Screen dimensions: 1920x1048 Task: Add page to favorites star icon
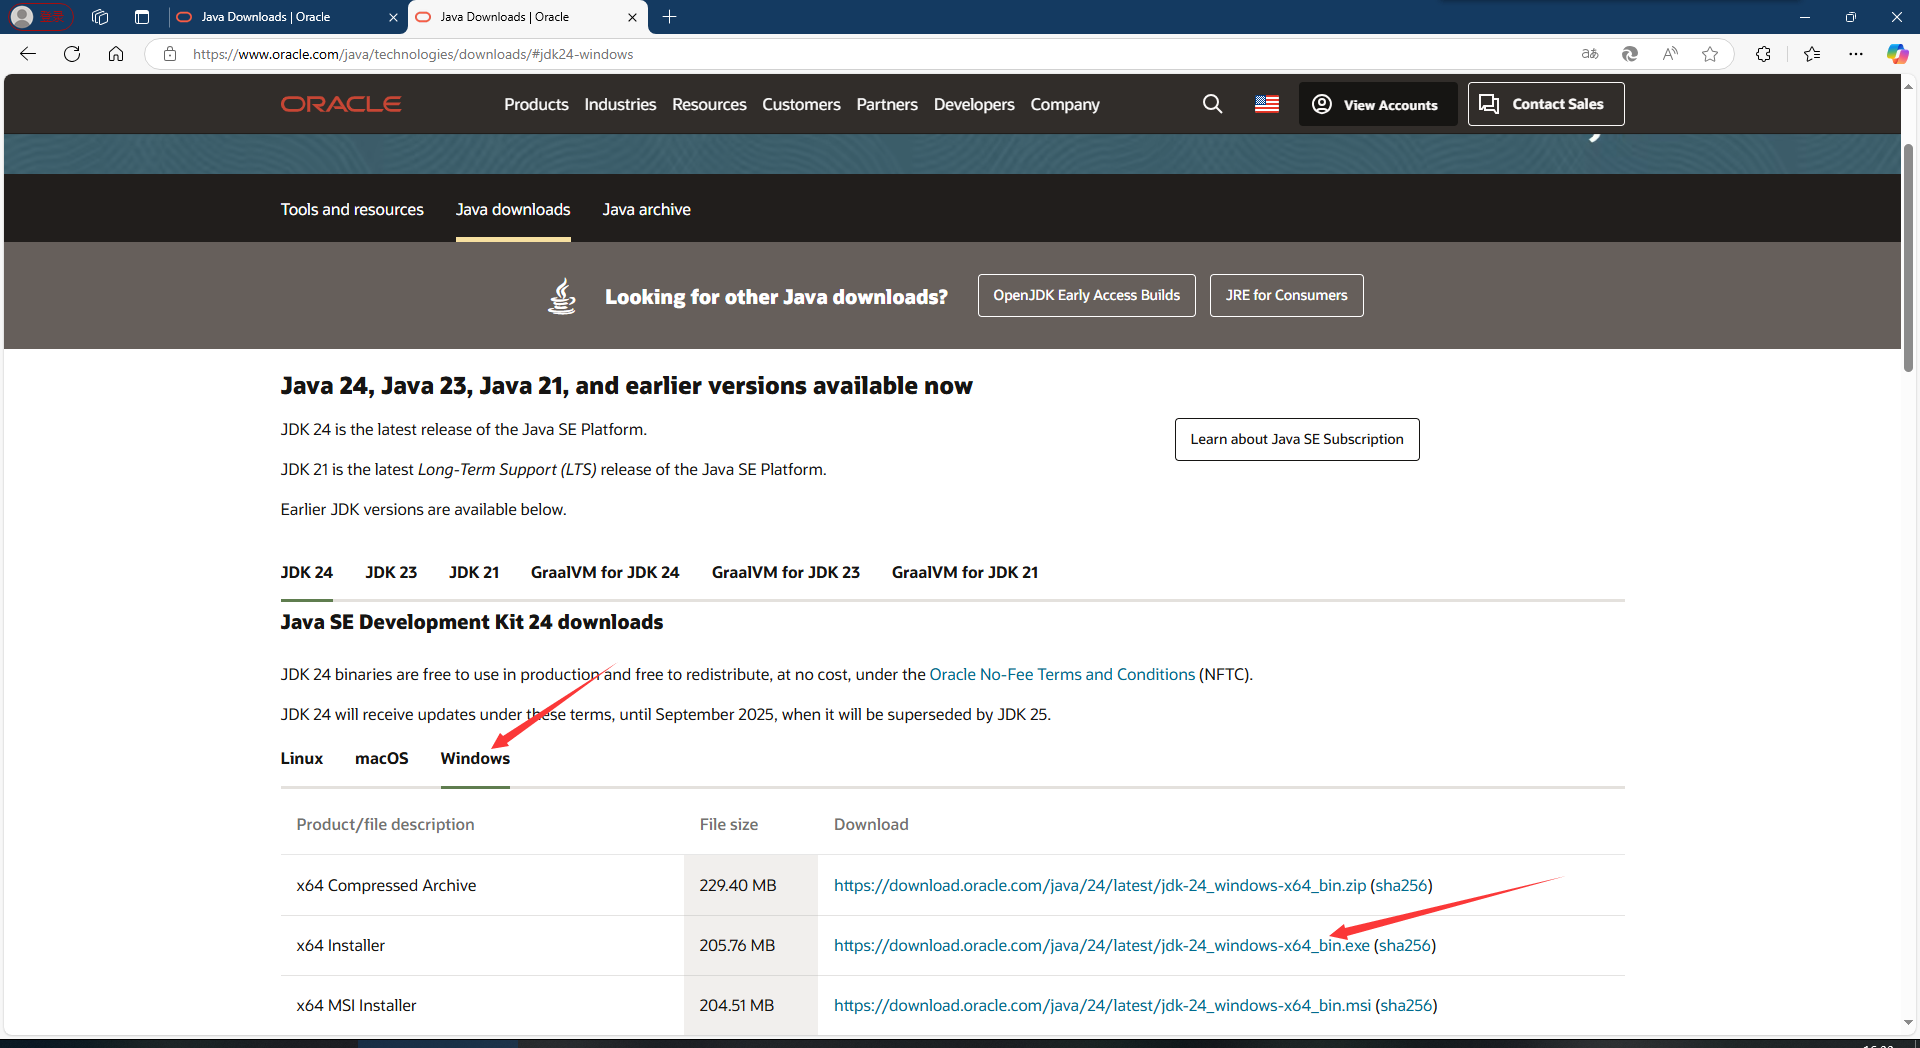[1710, 54]
